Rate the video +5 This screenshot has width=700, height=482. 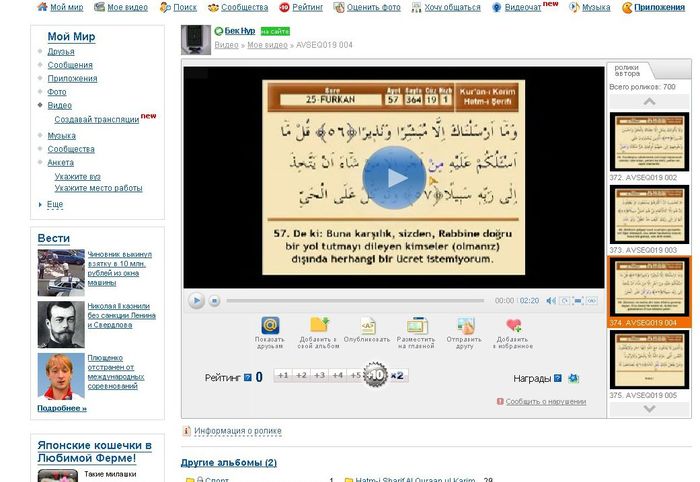tap(355, 375)
